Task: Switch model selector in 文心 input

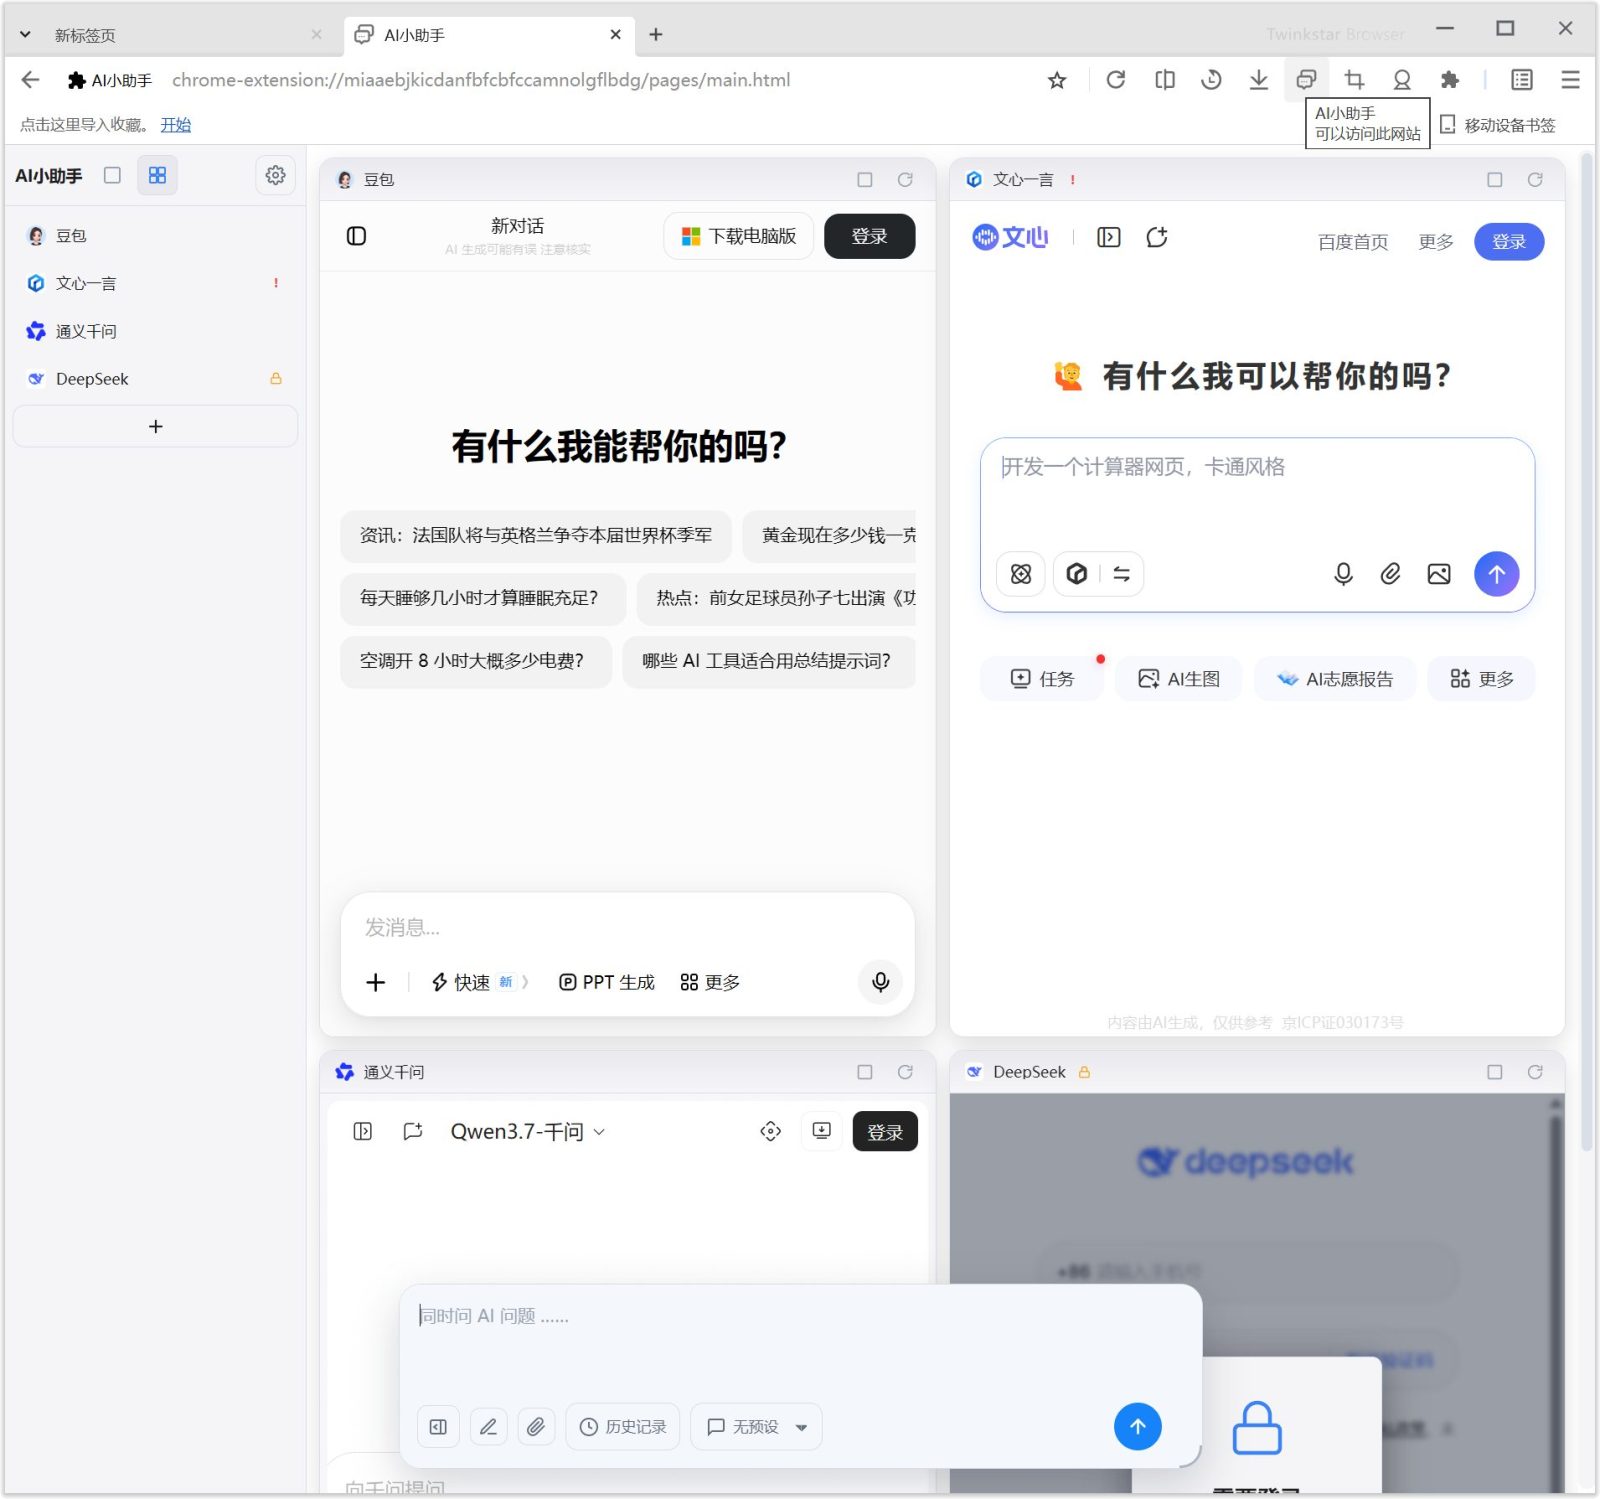Action: pyautogui.click(x=1099, y=574)
